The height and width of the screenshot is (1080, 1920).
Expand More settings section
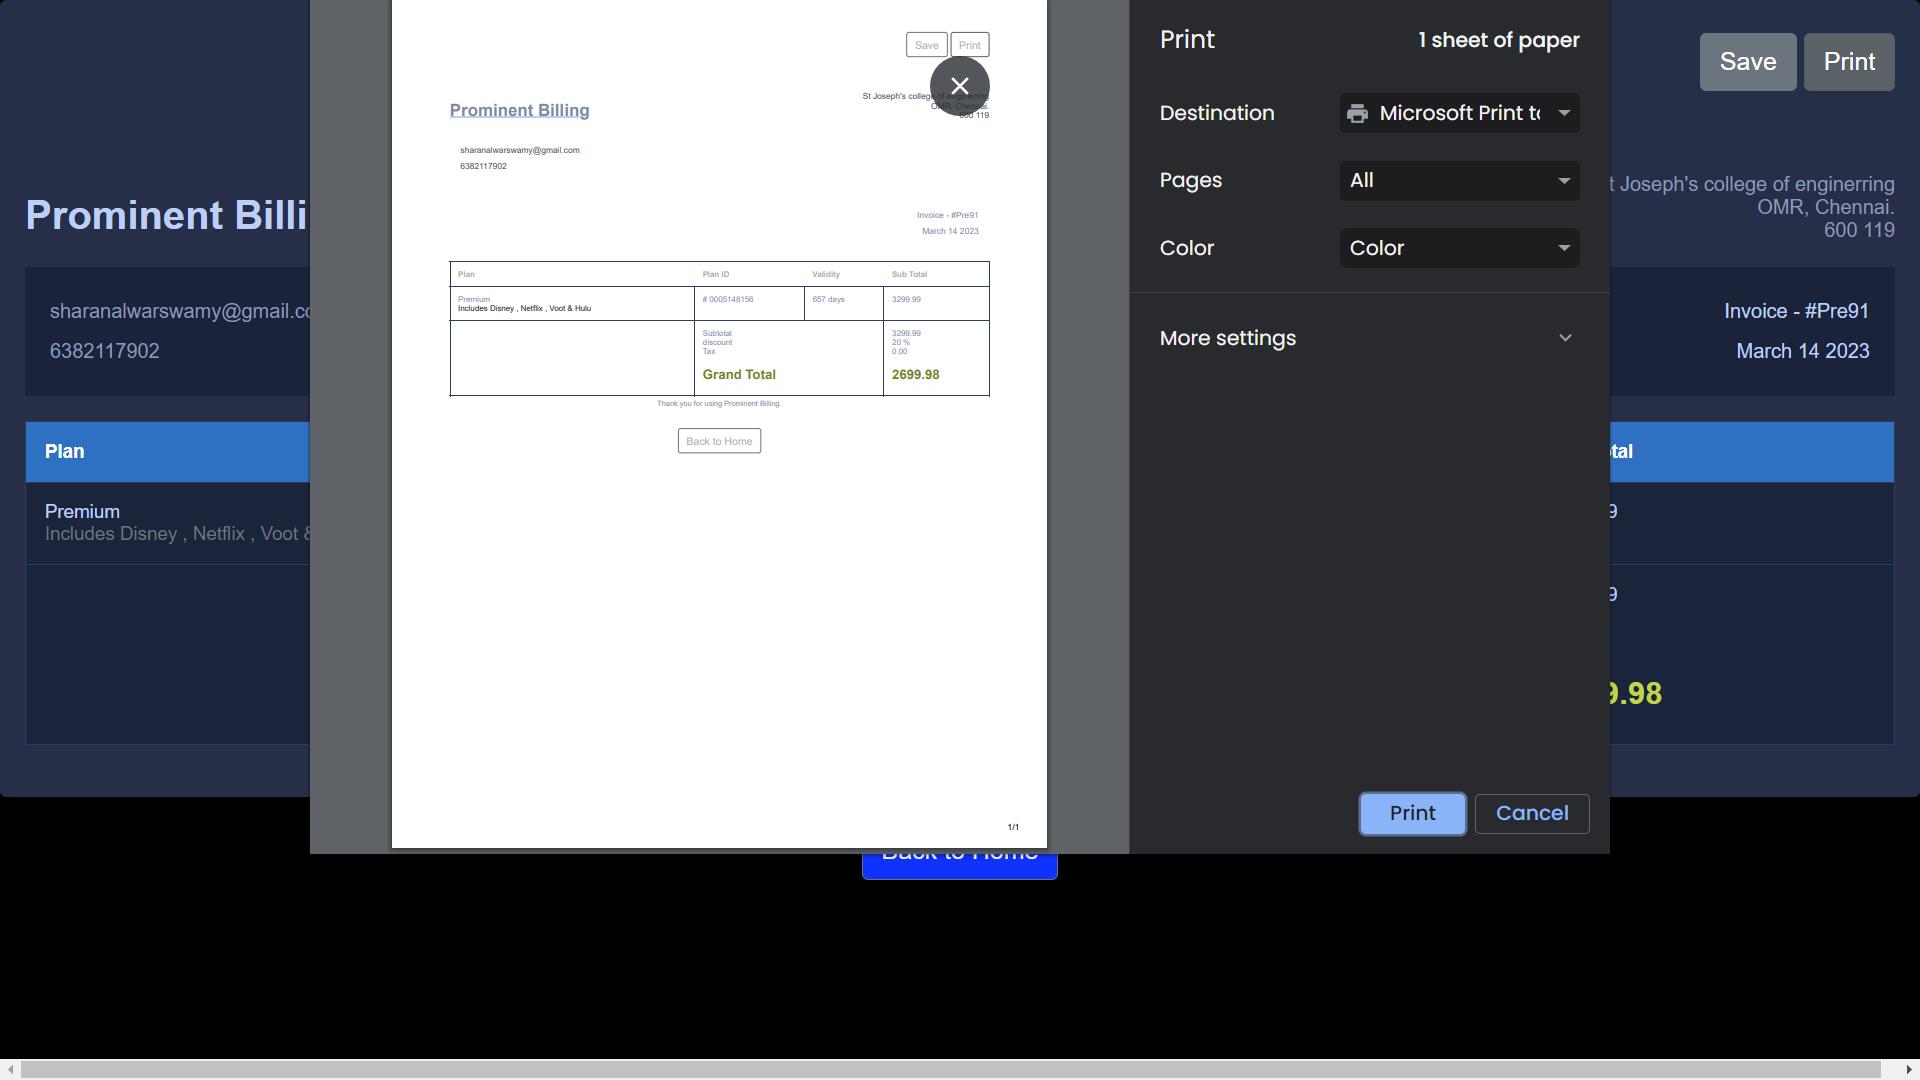(x=1368, y=338)
